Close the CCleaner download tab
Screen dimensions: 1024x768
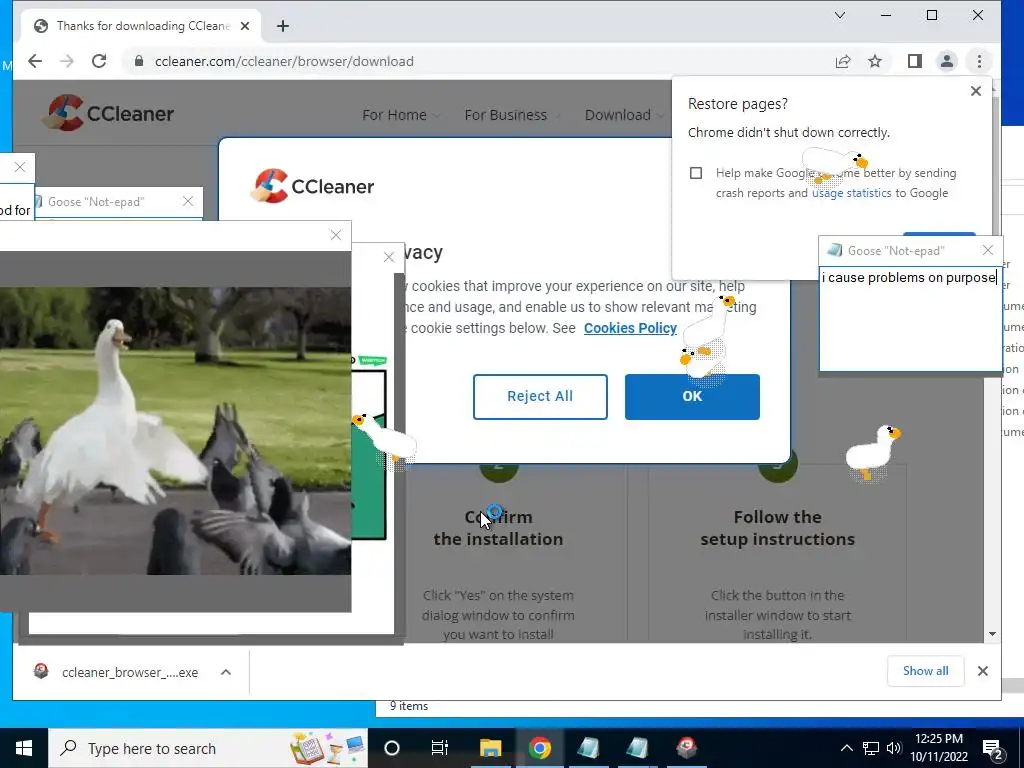pos(245,26)
